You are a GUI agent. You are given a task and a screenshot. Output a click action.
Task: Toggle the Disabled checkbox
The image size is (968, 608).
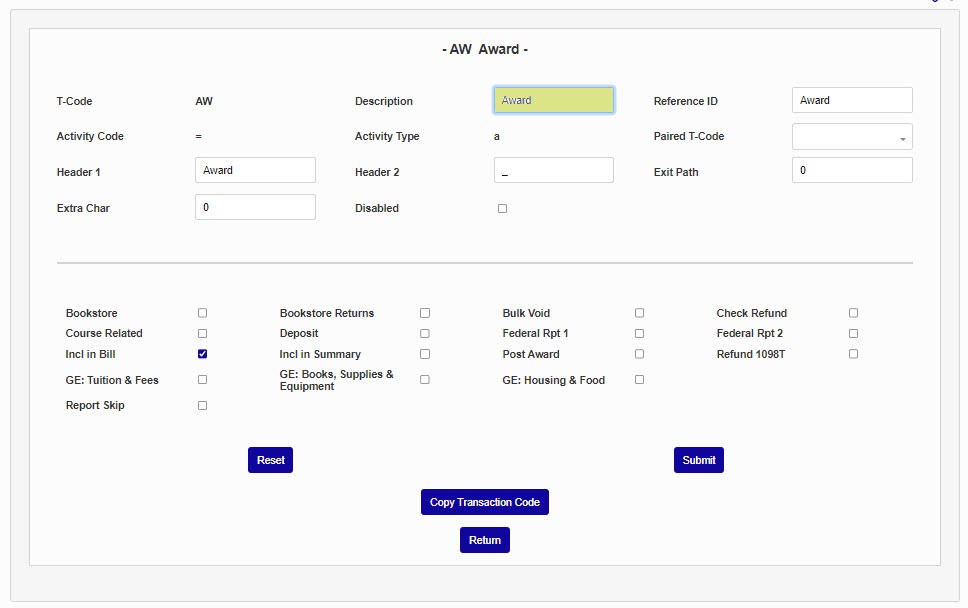503,209
